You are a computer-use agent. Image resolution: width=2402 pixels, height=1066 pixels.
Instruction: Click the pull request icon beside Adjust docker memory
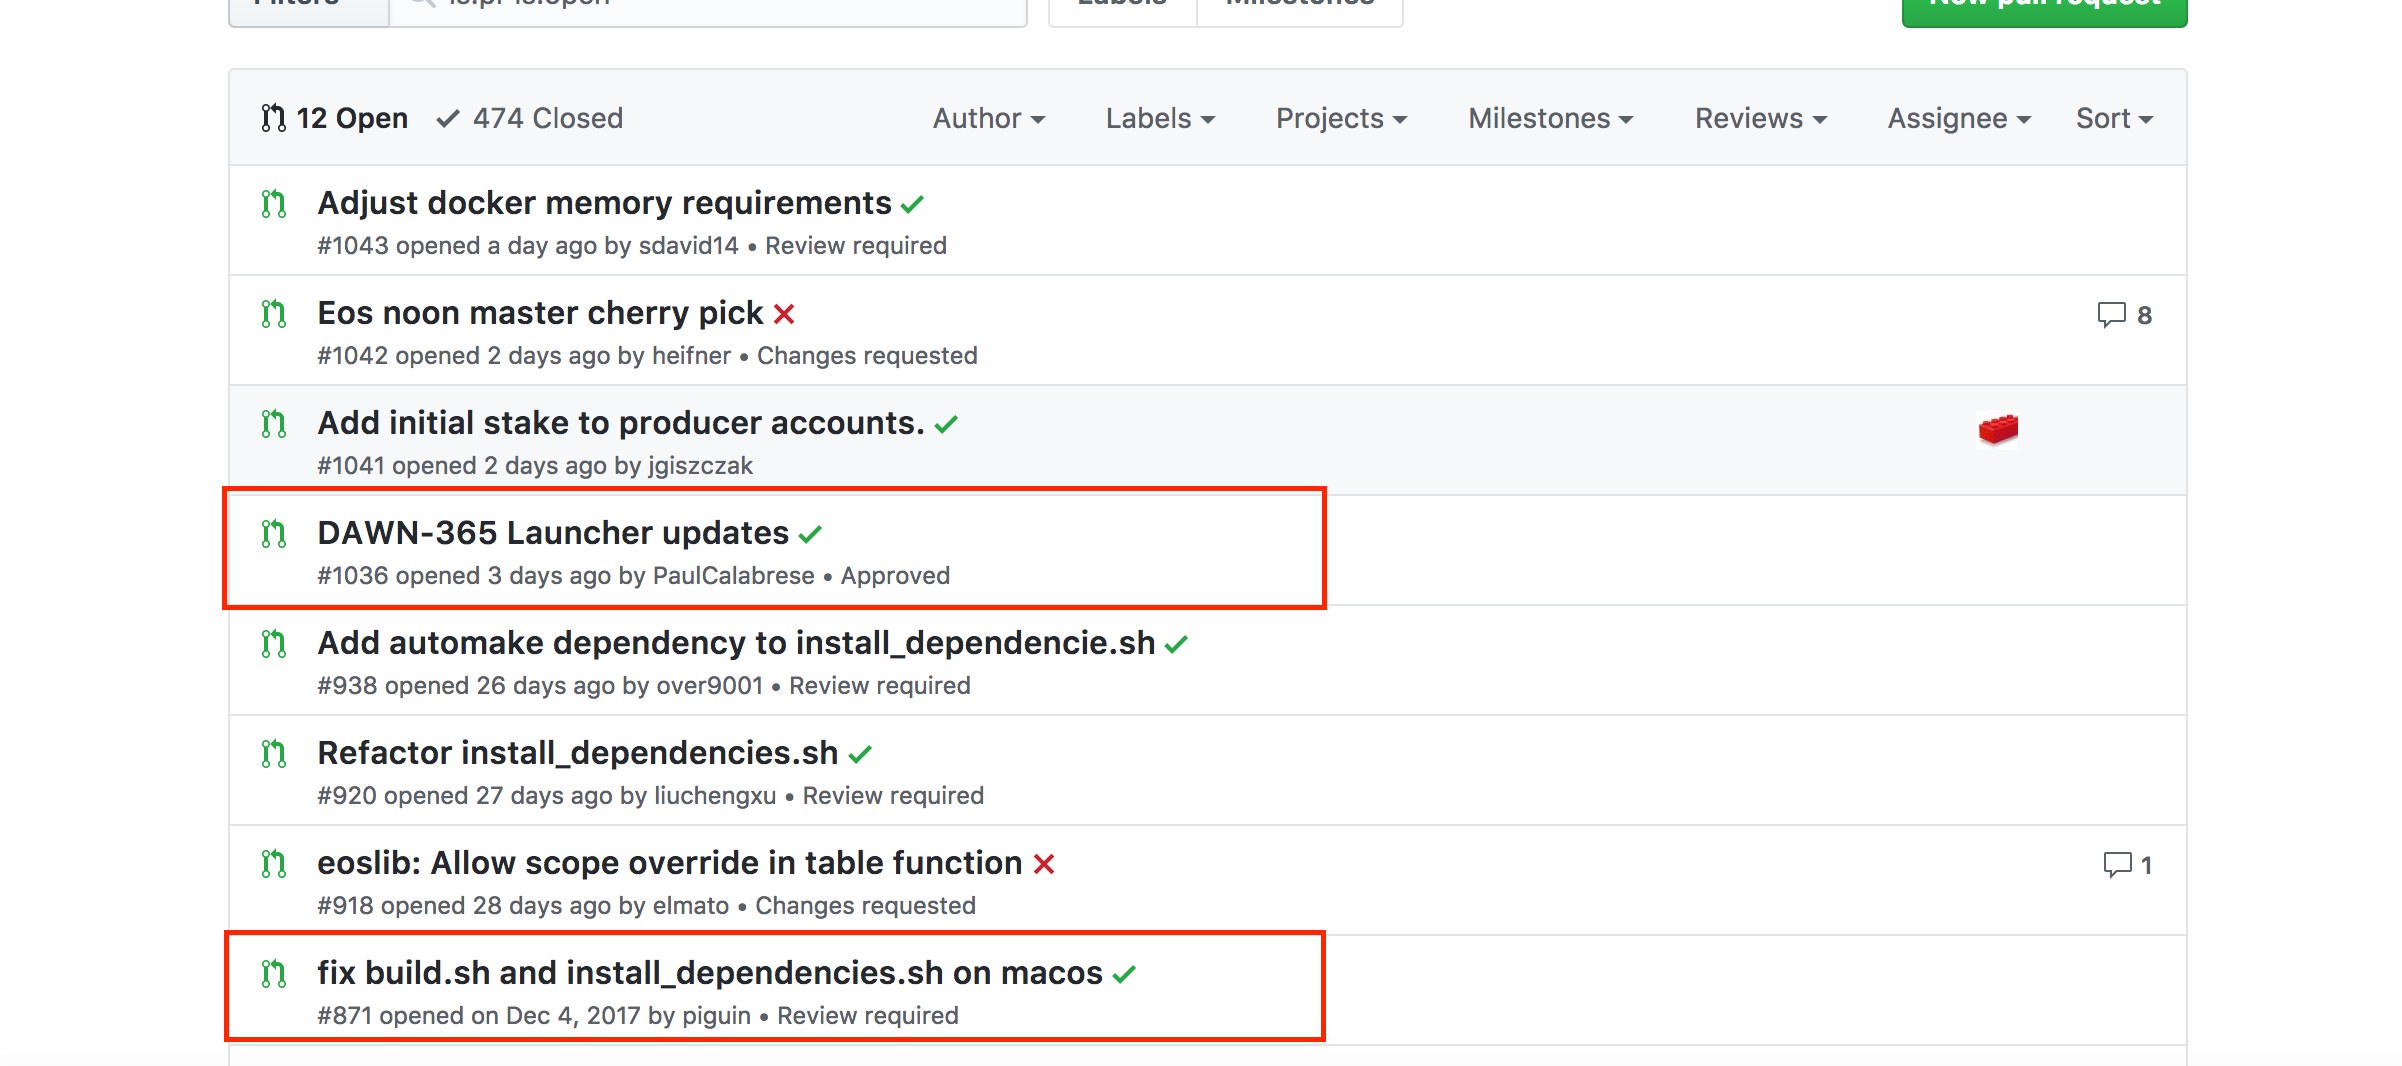pyautogui.click(x=273, y=204)
